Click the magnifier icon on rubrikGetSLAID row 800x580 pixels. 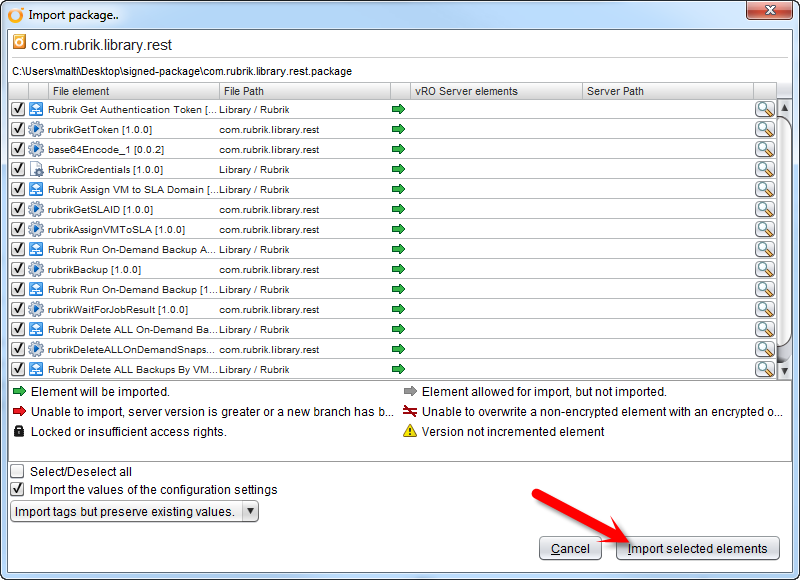point(764,209)
